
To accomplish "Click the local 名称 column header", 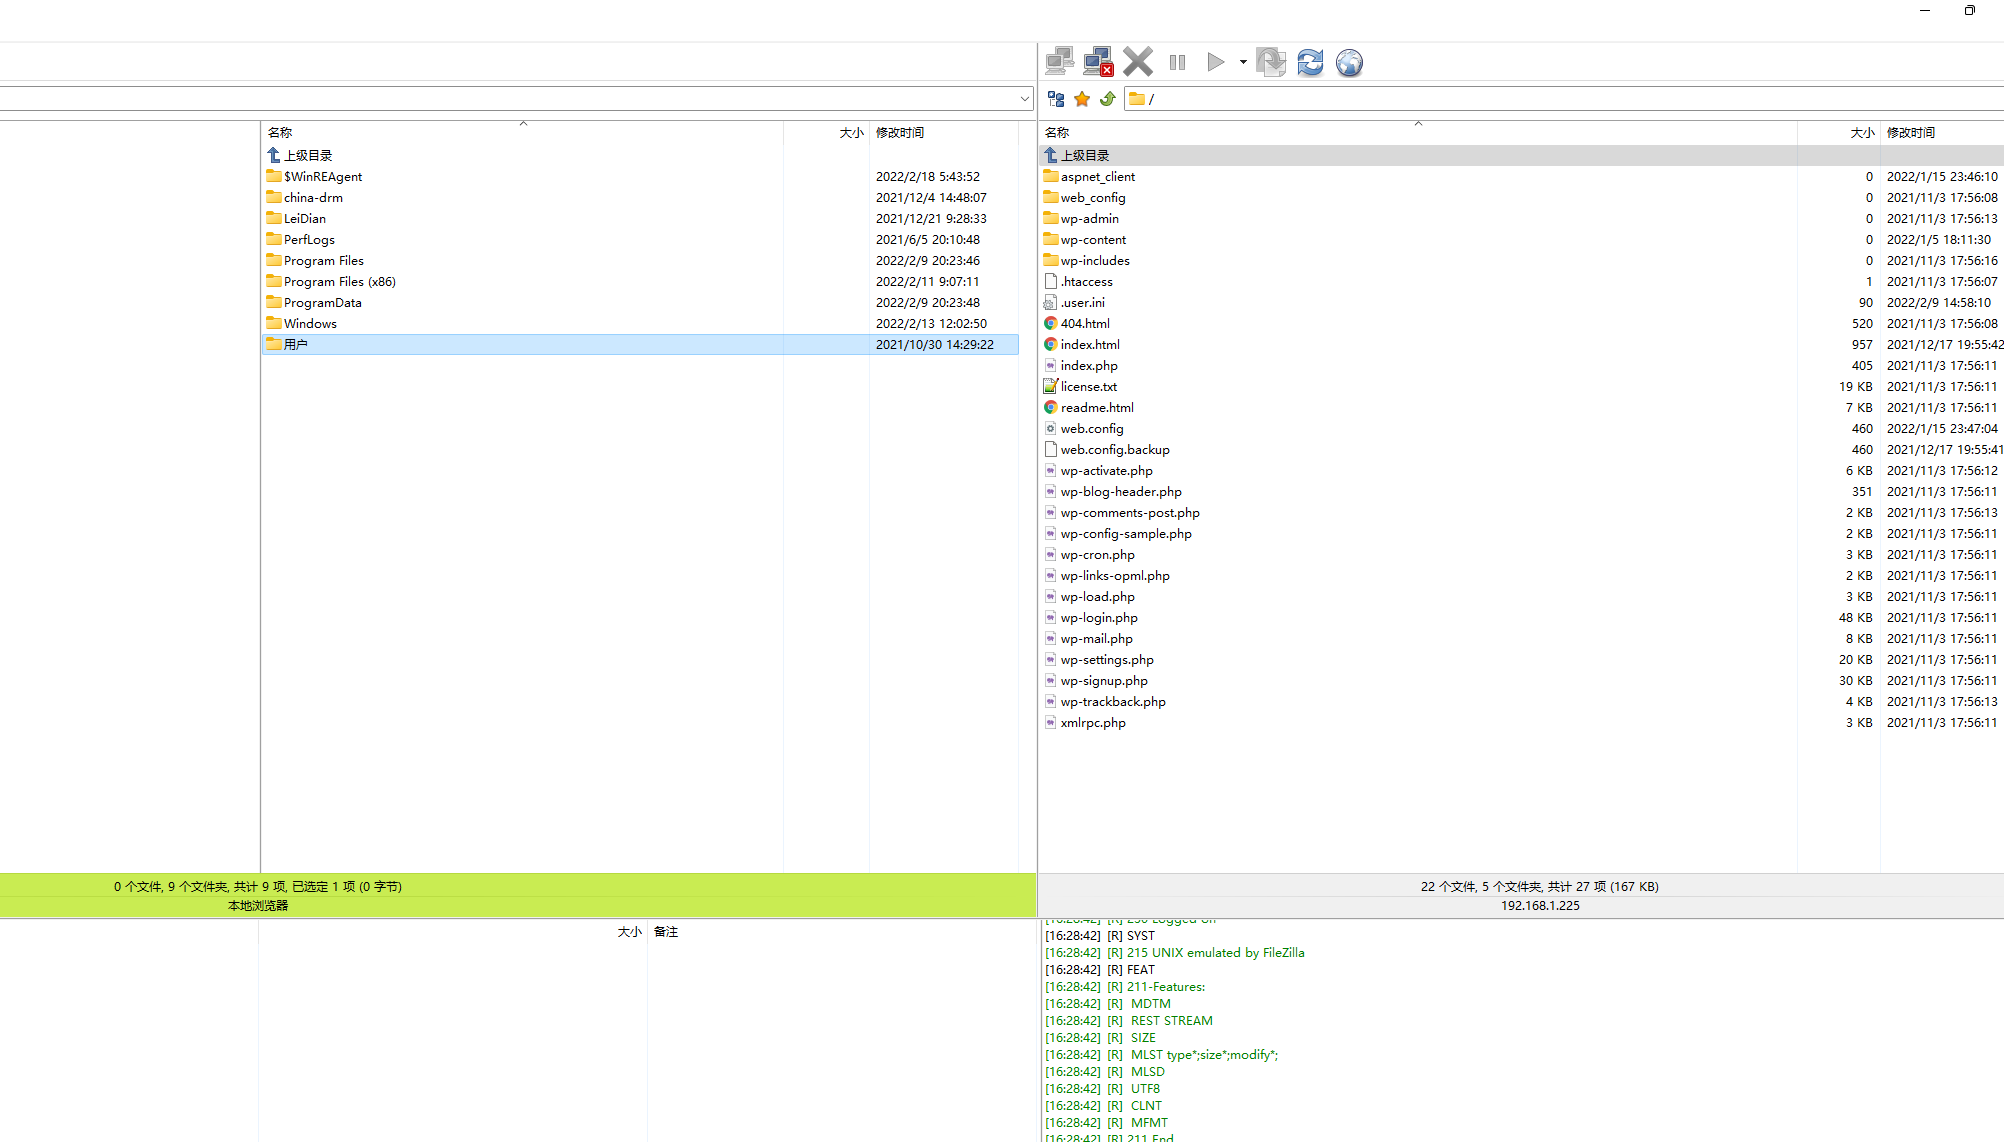I will pos(522,132).
